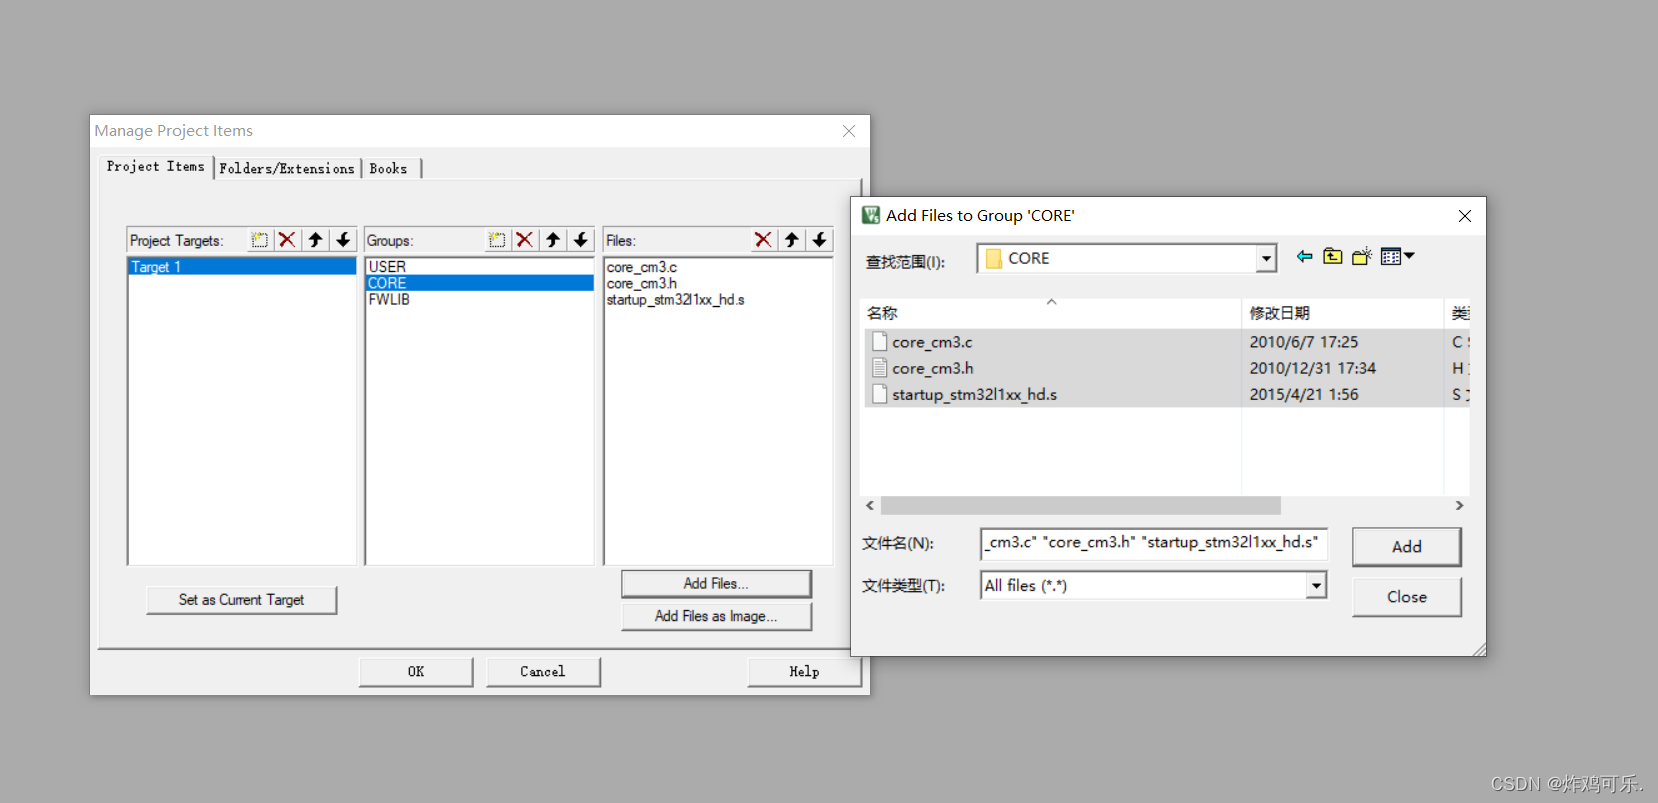Click Add Files as Image... button

pyautogui.click(x=716, y=616)
